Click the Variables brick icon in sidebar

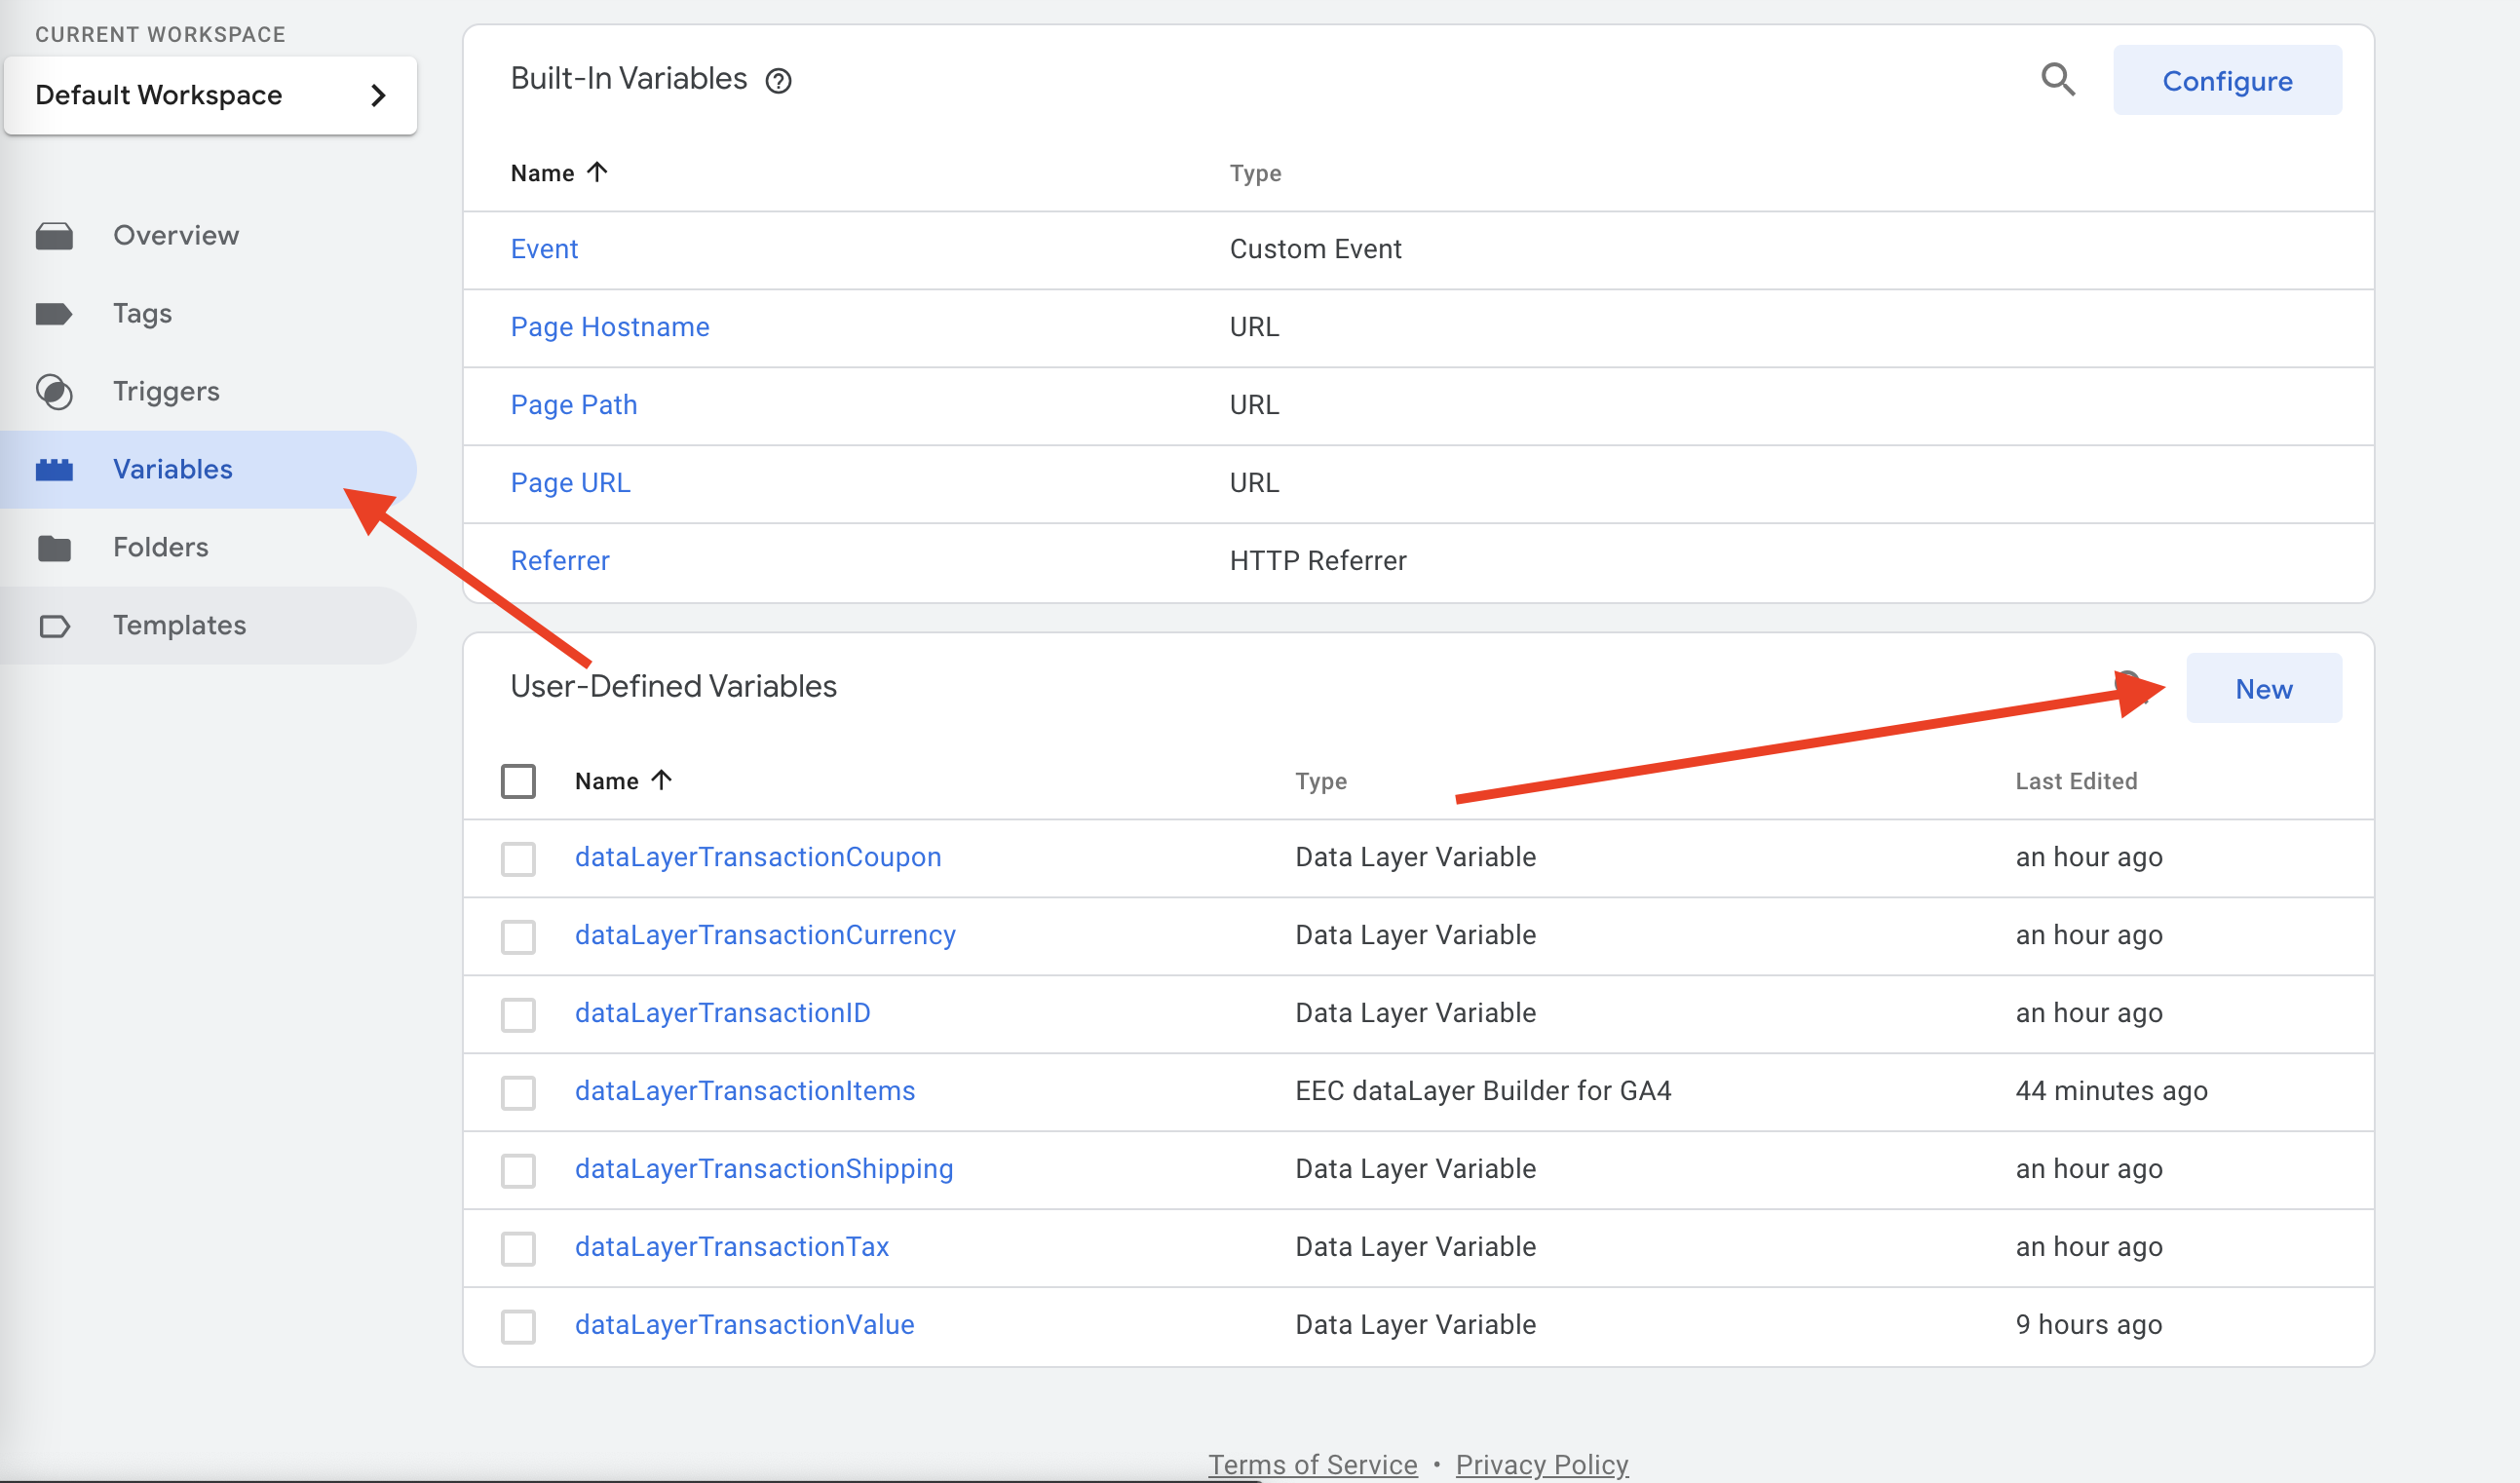(x=54, y=470)
